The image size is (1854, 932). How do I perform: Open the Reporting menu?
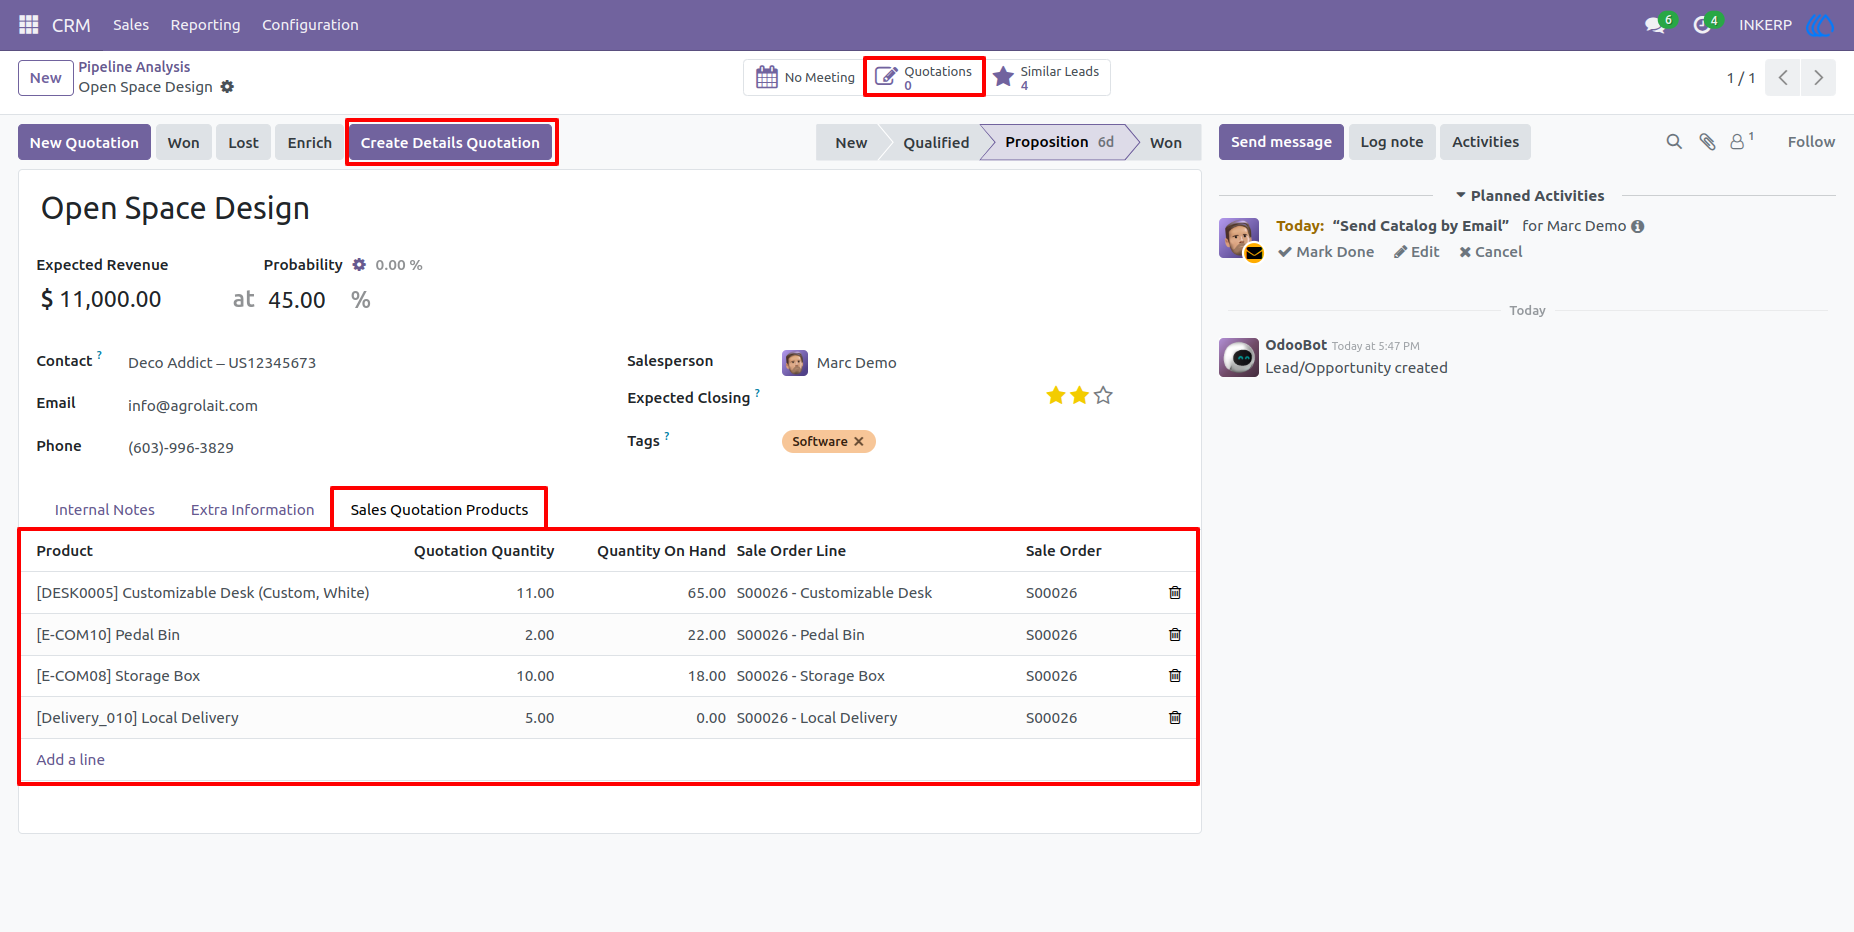(x=205, y=25)
